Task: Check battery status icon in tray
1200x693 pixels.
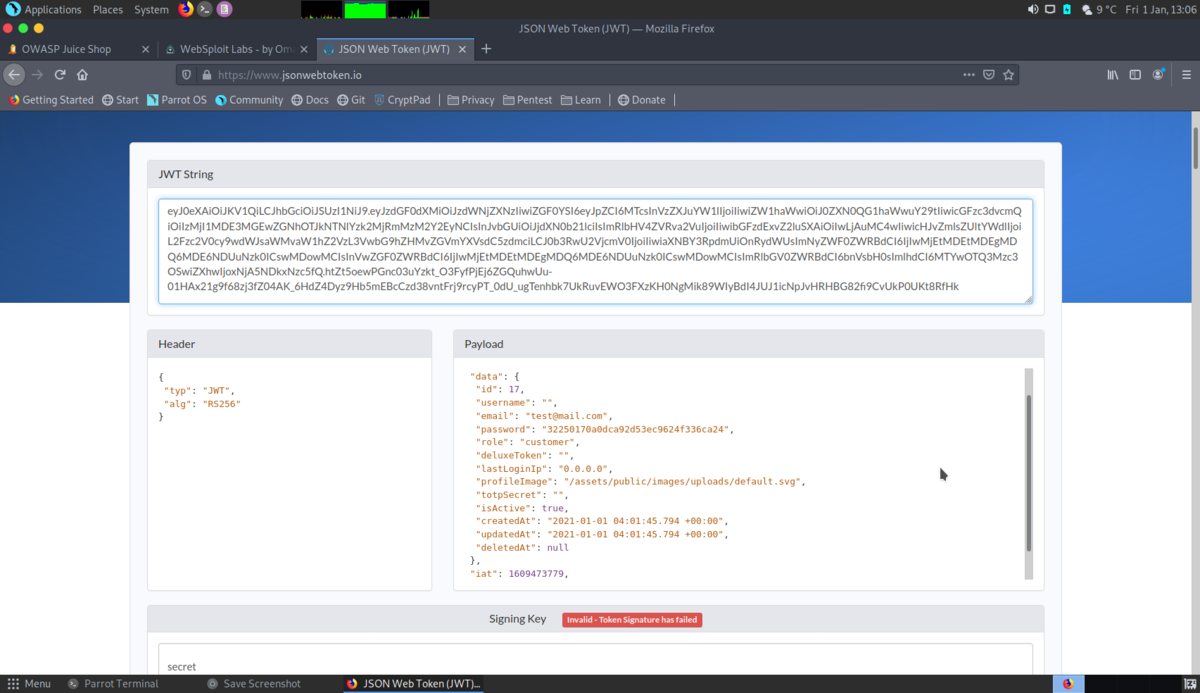Action: coord(1067,9)
